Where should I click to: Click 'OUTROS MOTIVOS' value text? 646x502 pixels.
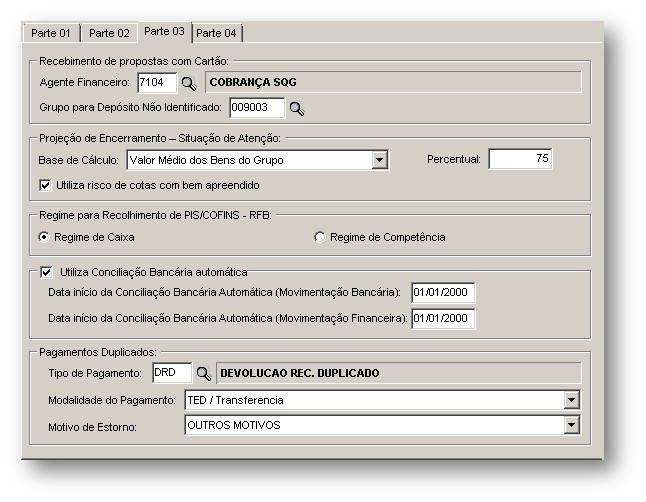234,425
